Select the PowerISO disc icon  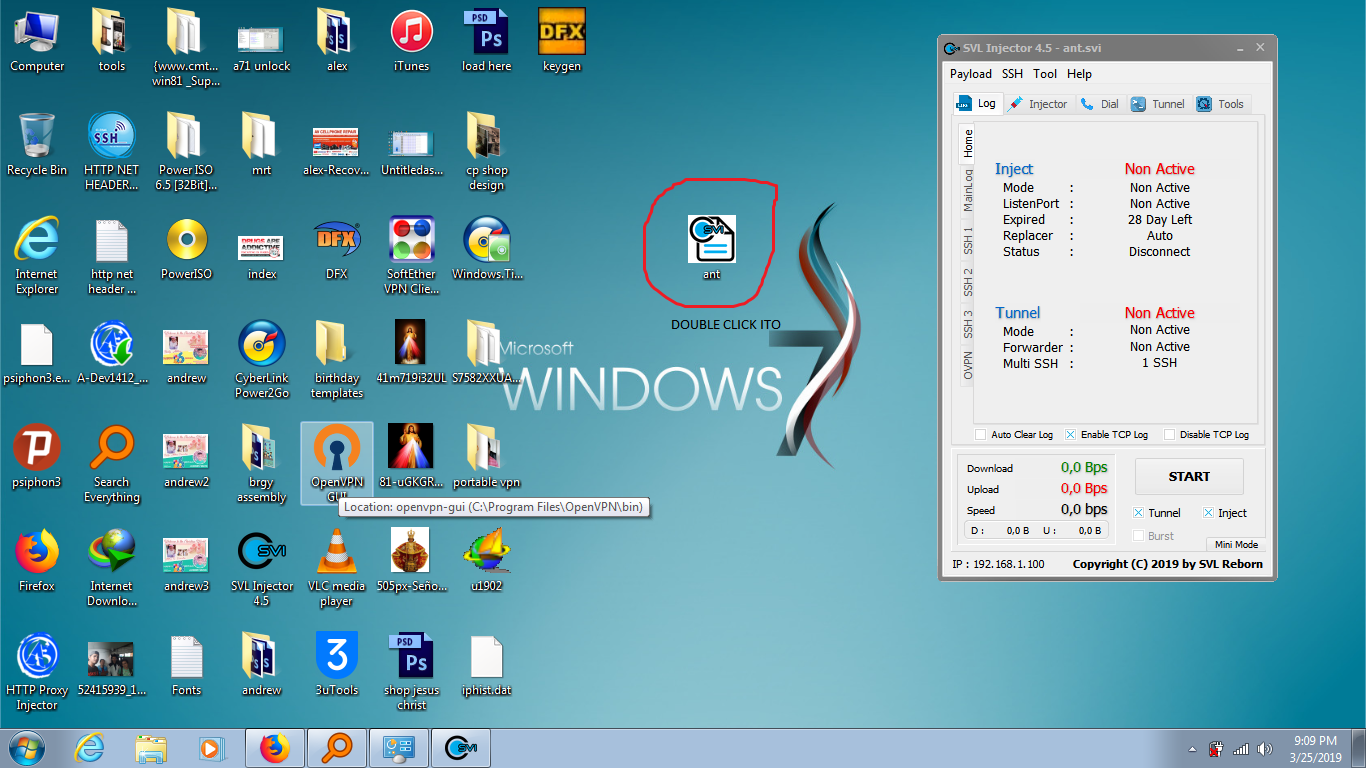[187, 239]
